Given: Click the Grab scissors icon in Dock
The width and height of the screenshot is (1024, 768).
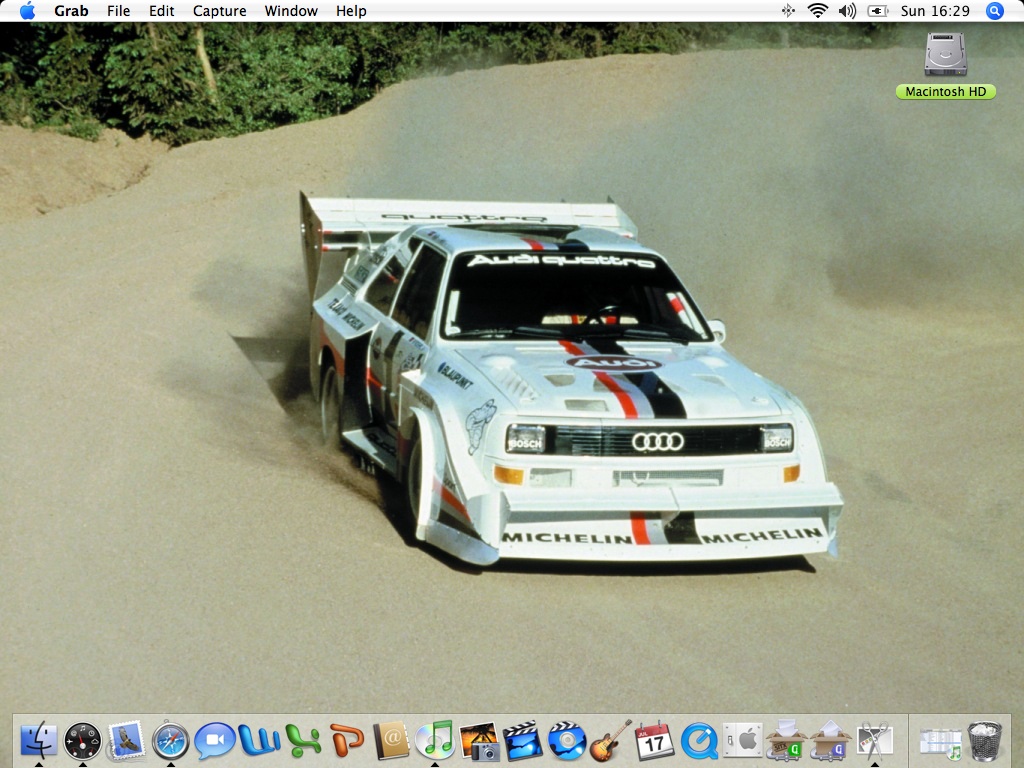Looking at the screenshot, I should click(874, 741).
